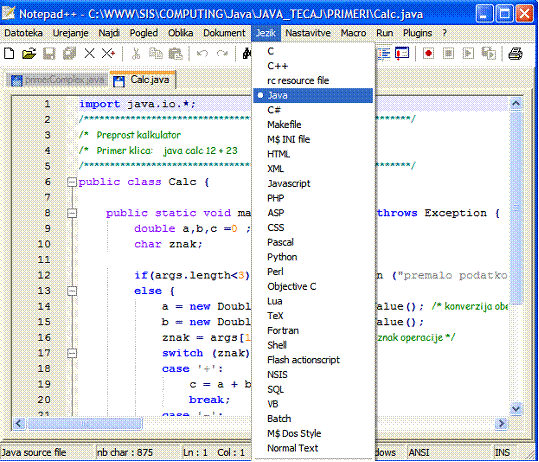Click the Undo arrow icon
This screenshot has width=539, height=462.
tap(202, 54)
